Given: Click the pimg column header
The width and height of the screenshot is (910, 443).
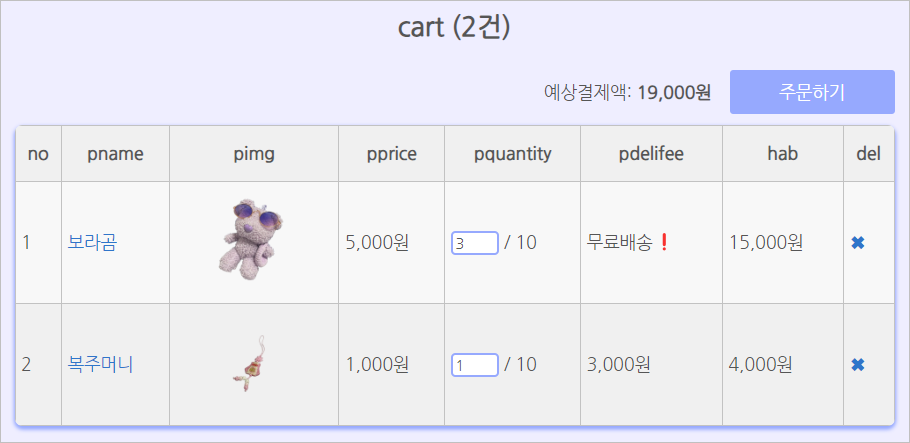Looking at the screenshot, I should point(254,154).
